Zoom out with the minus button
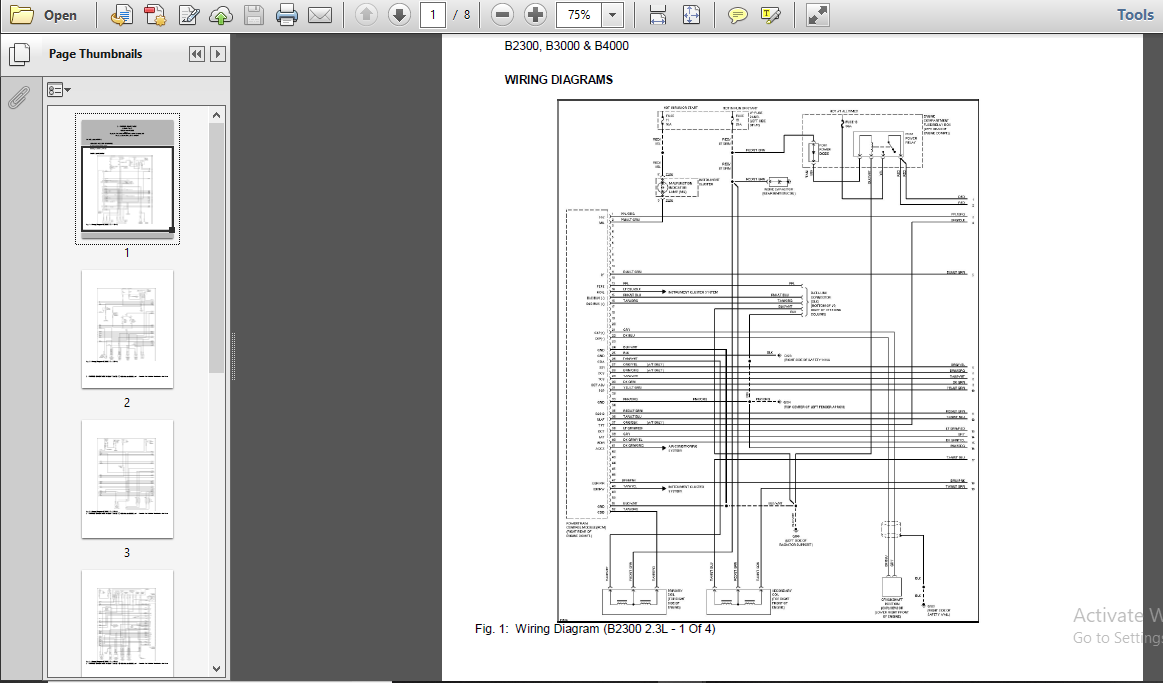Viewport: 1163px width, 683px height. coord(502,15)
